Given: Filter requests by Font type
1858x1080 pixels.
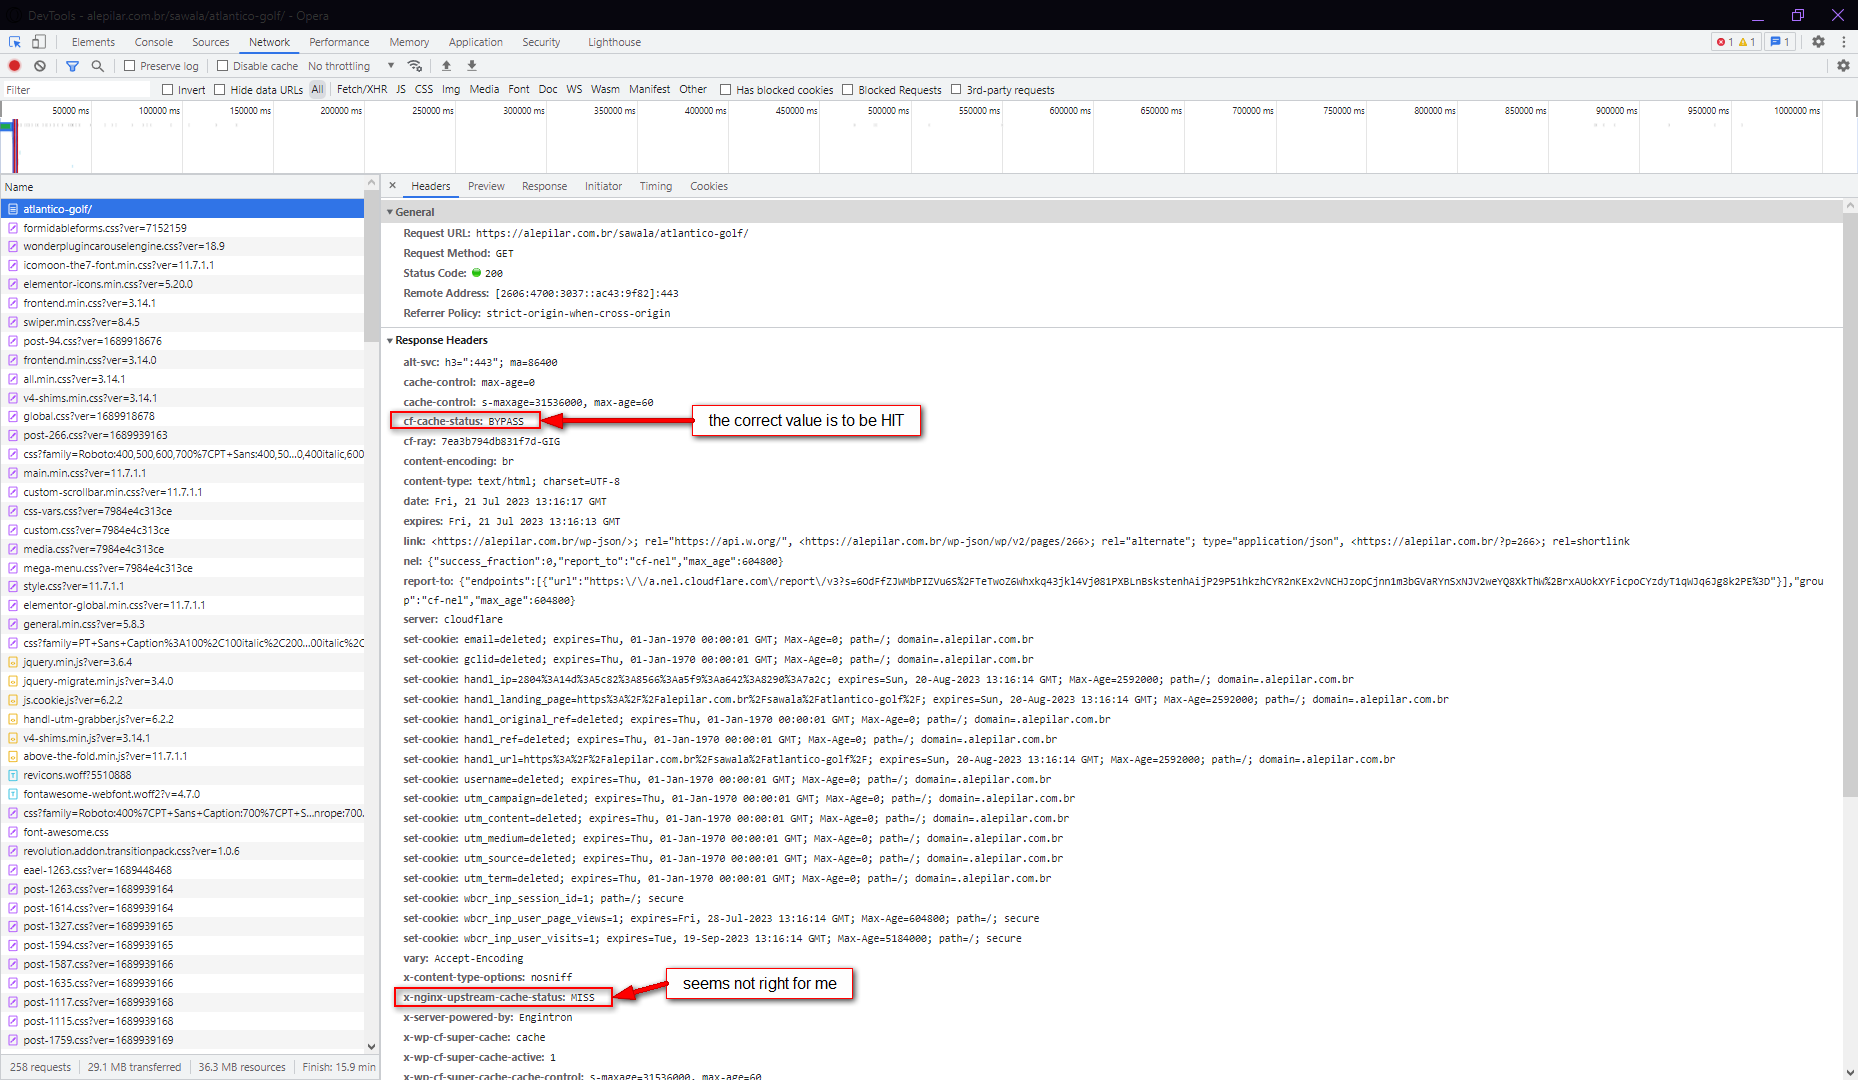Looking at the screenshot, I should pyautogui.click(x=519, y=90).
